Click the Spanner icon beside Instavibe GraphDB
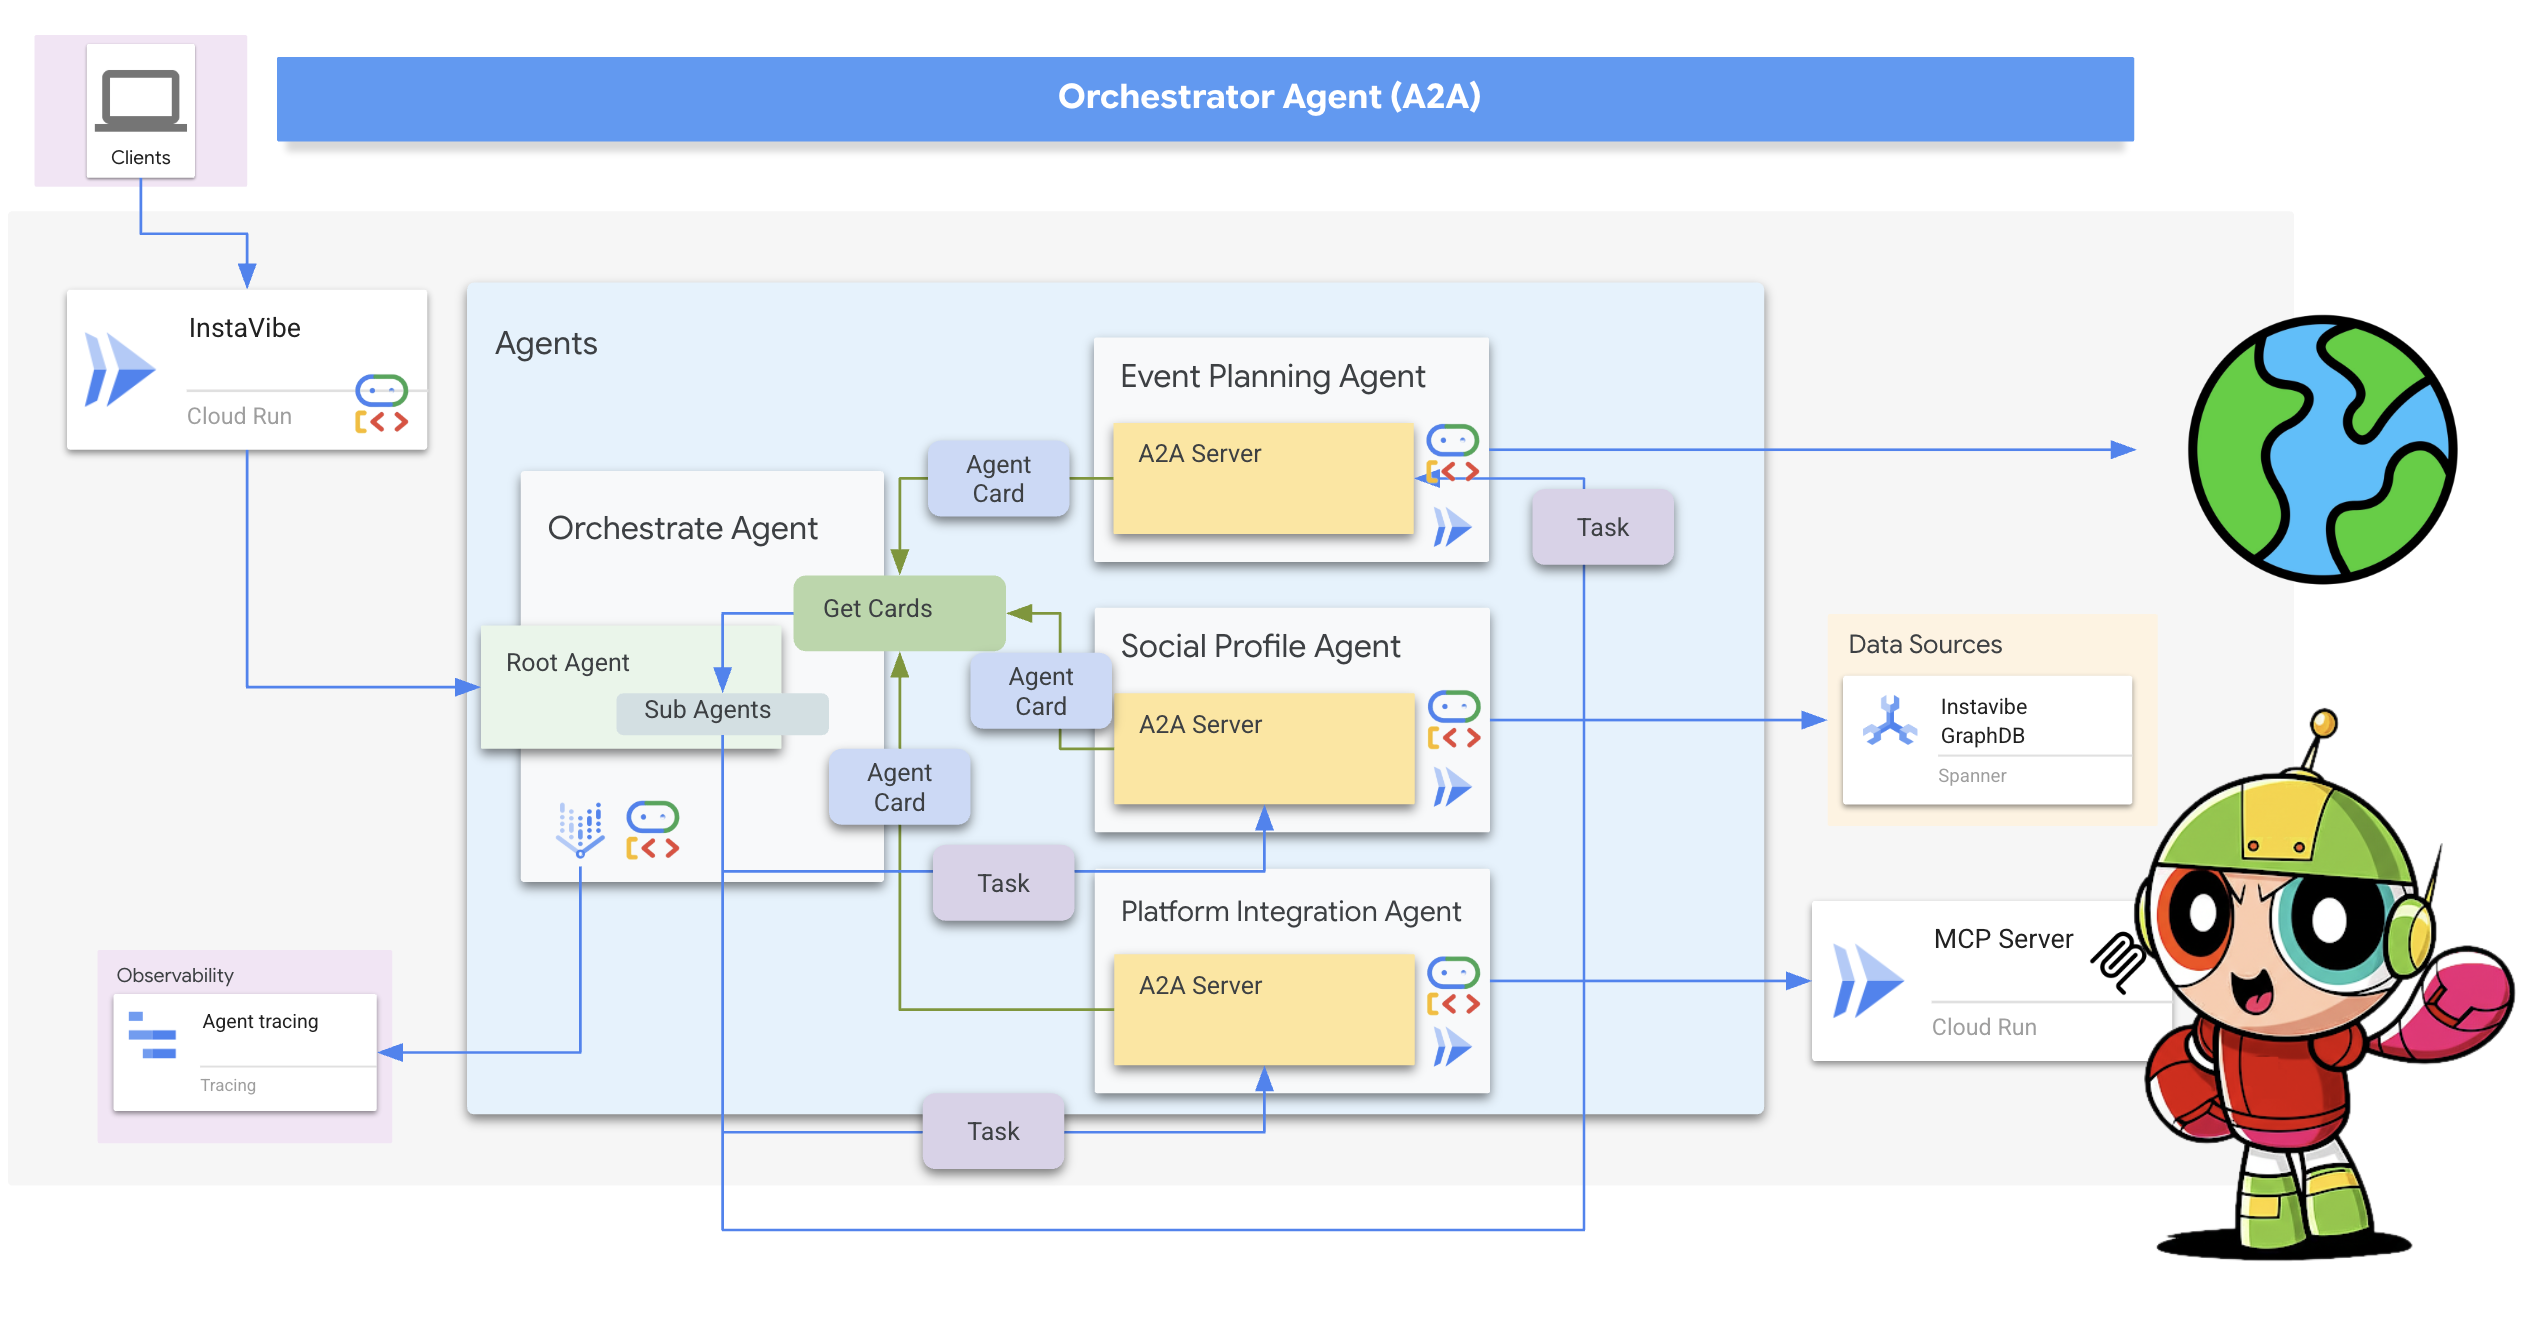 pos(1889,720)
